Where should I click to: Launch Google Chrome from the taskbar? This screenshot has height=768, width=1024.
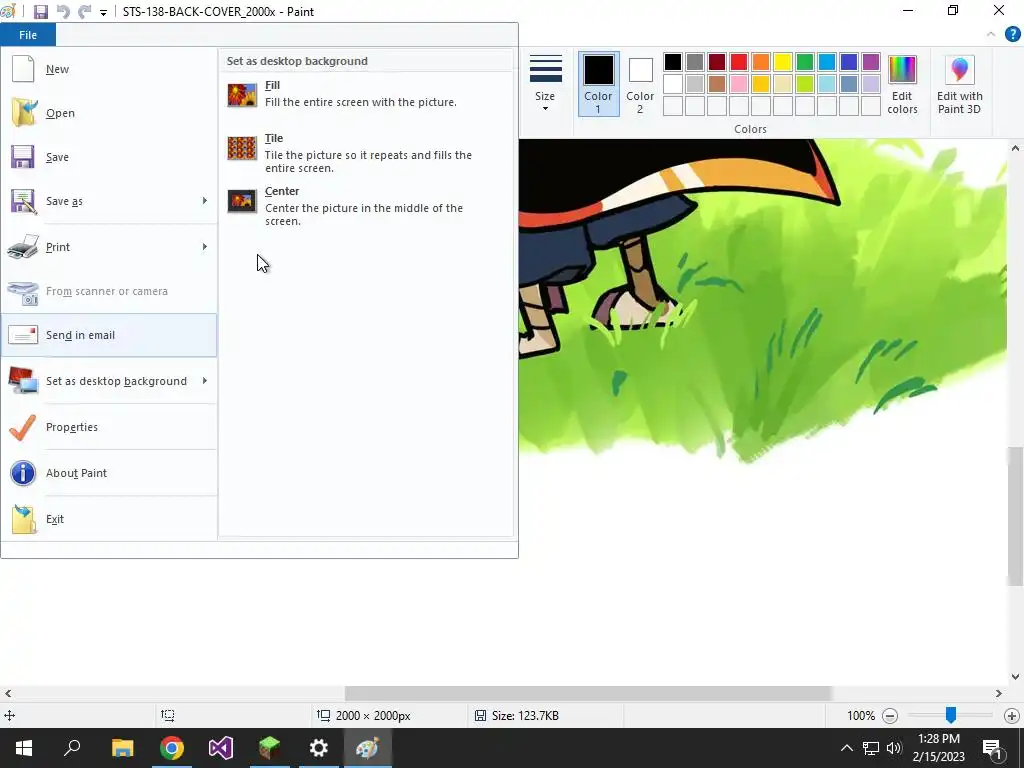coord(172,748)
